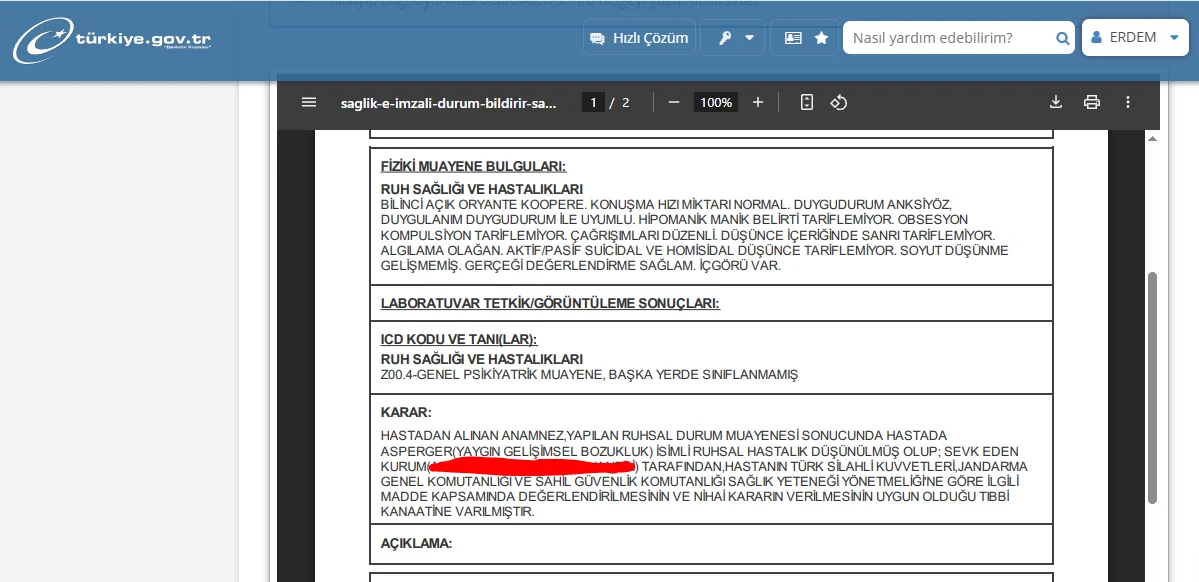Click the PDF vertical scrollbar thumb
The image size is (1199, 582).
1152,388
